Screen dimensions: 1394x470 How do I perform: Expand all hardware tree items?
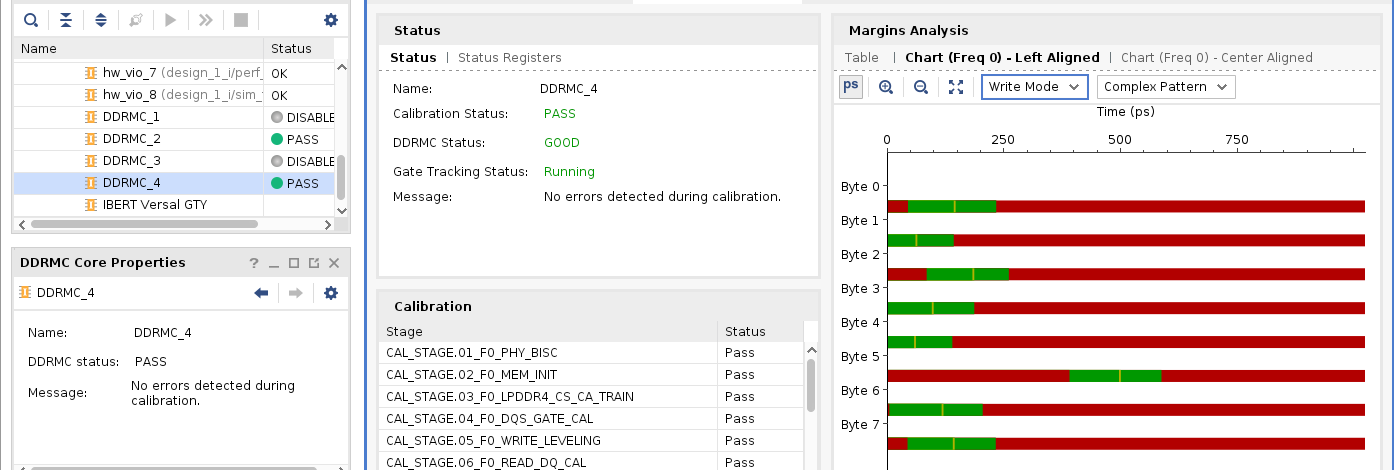pyautogui.click(x=101, y=20)
